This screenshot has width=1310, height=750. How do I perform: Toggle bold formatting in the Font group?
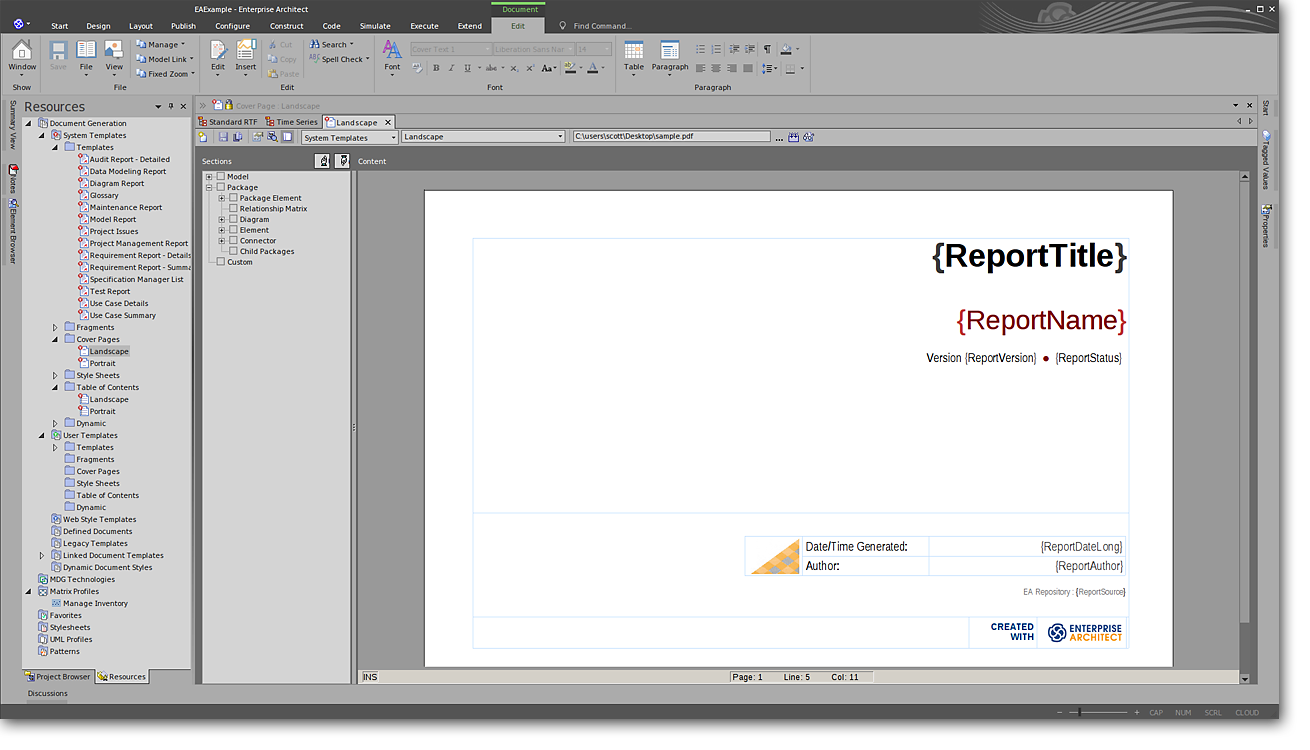click(436, 68)
